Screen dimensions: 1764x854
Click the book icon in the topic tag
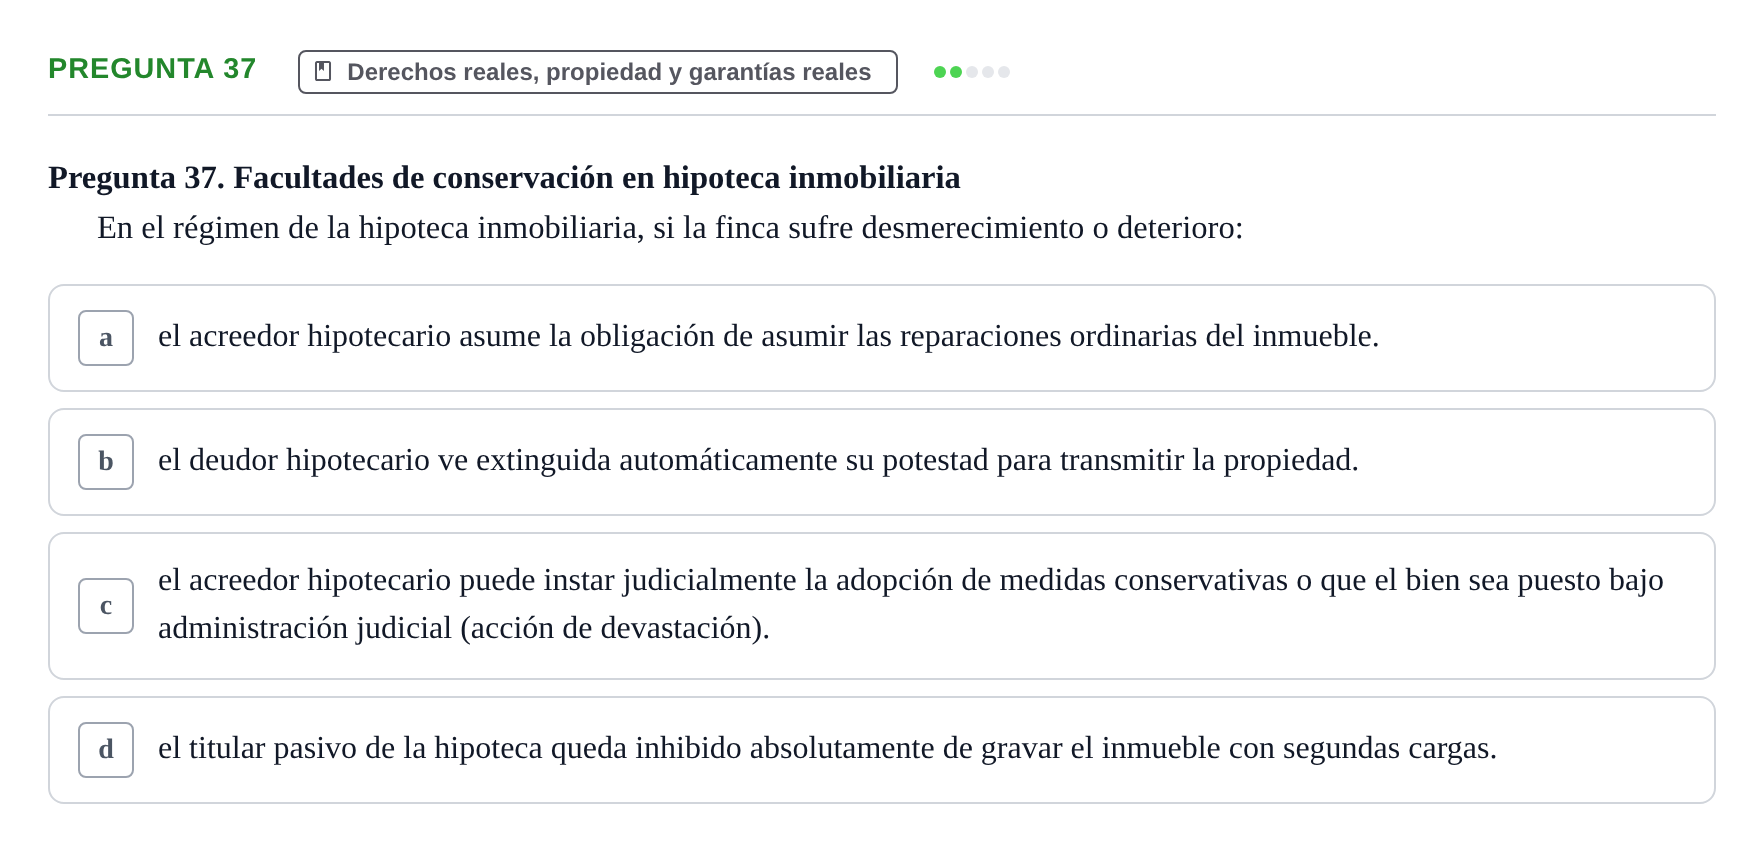tap(323, 72)
